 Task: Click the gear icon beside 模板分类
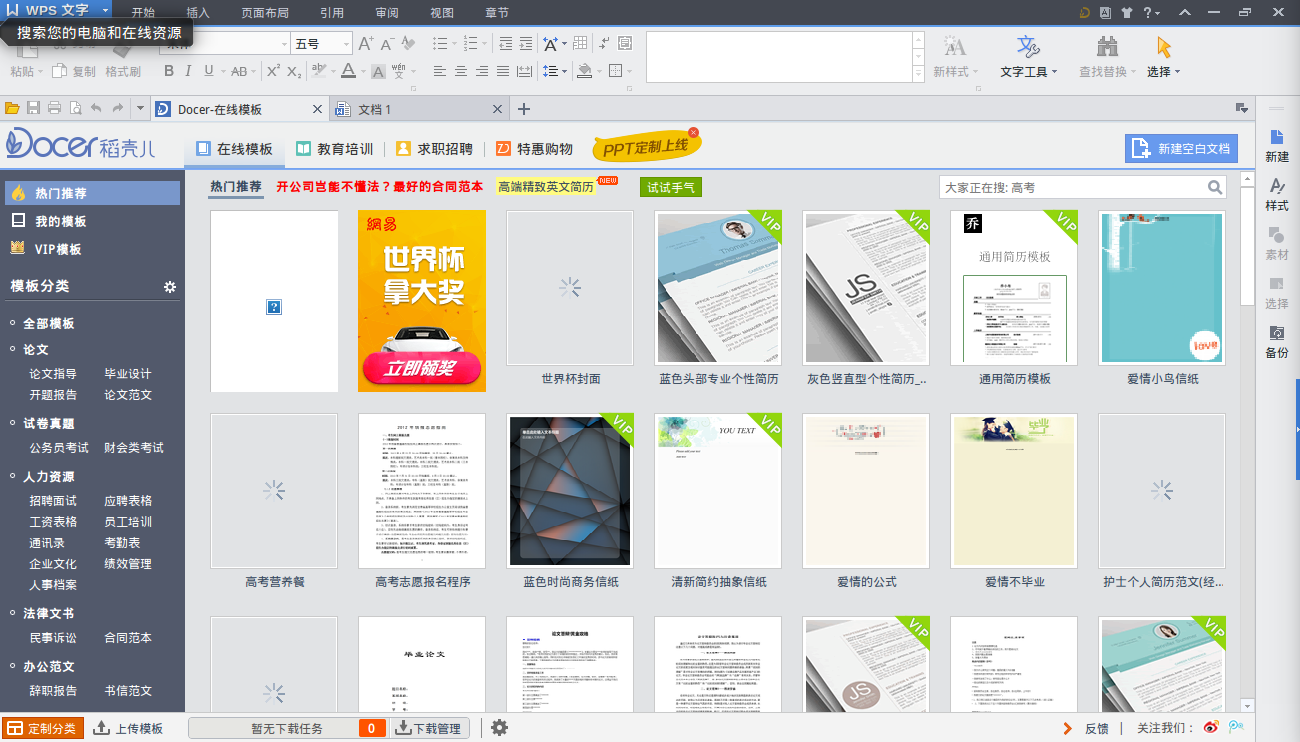click(x=170, y=287)
